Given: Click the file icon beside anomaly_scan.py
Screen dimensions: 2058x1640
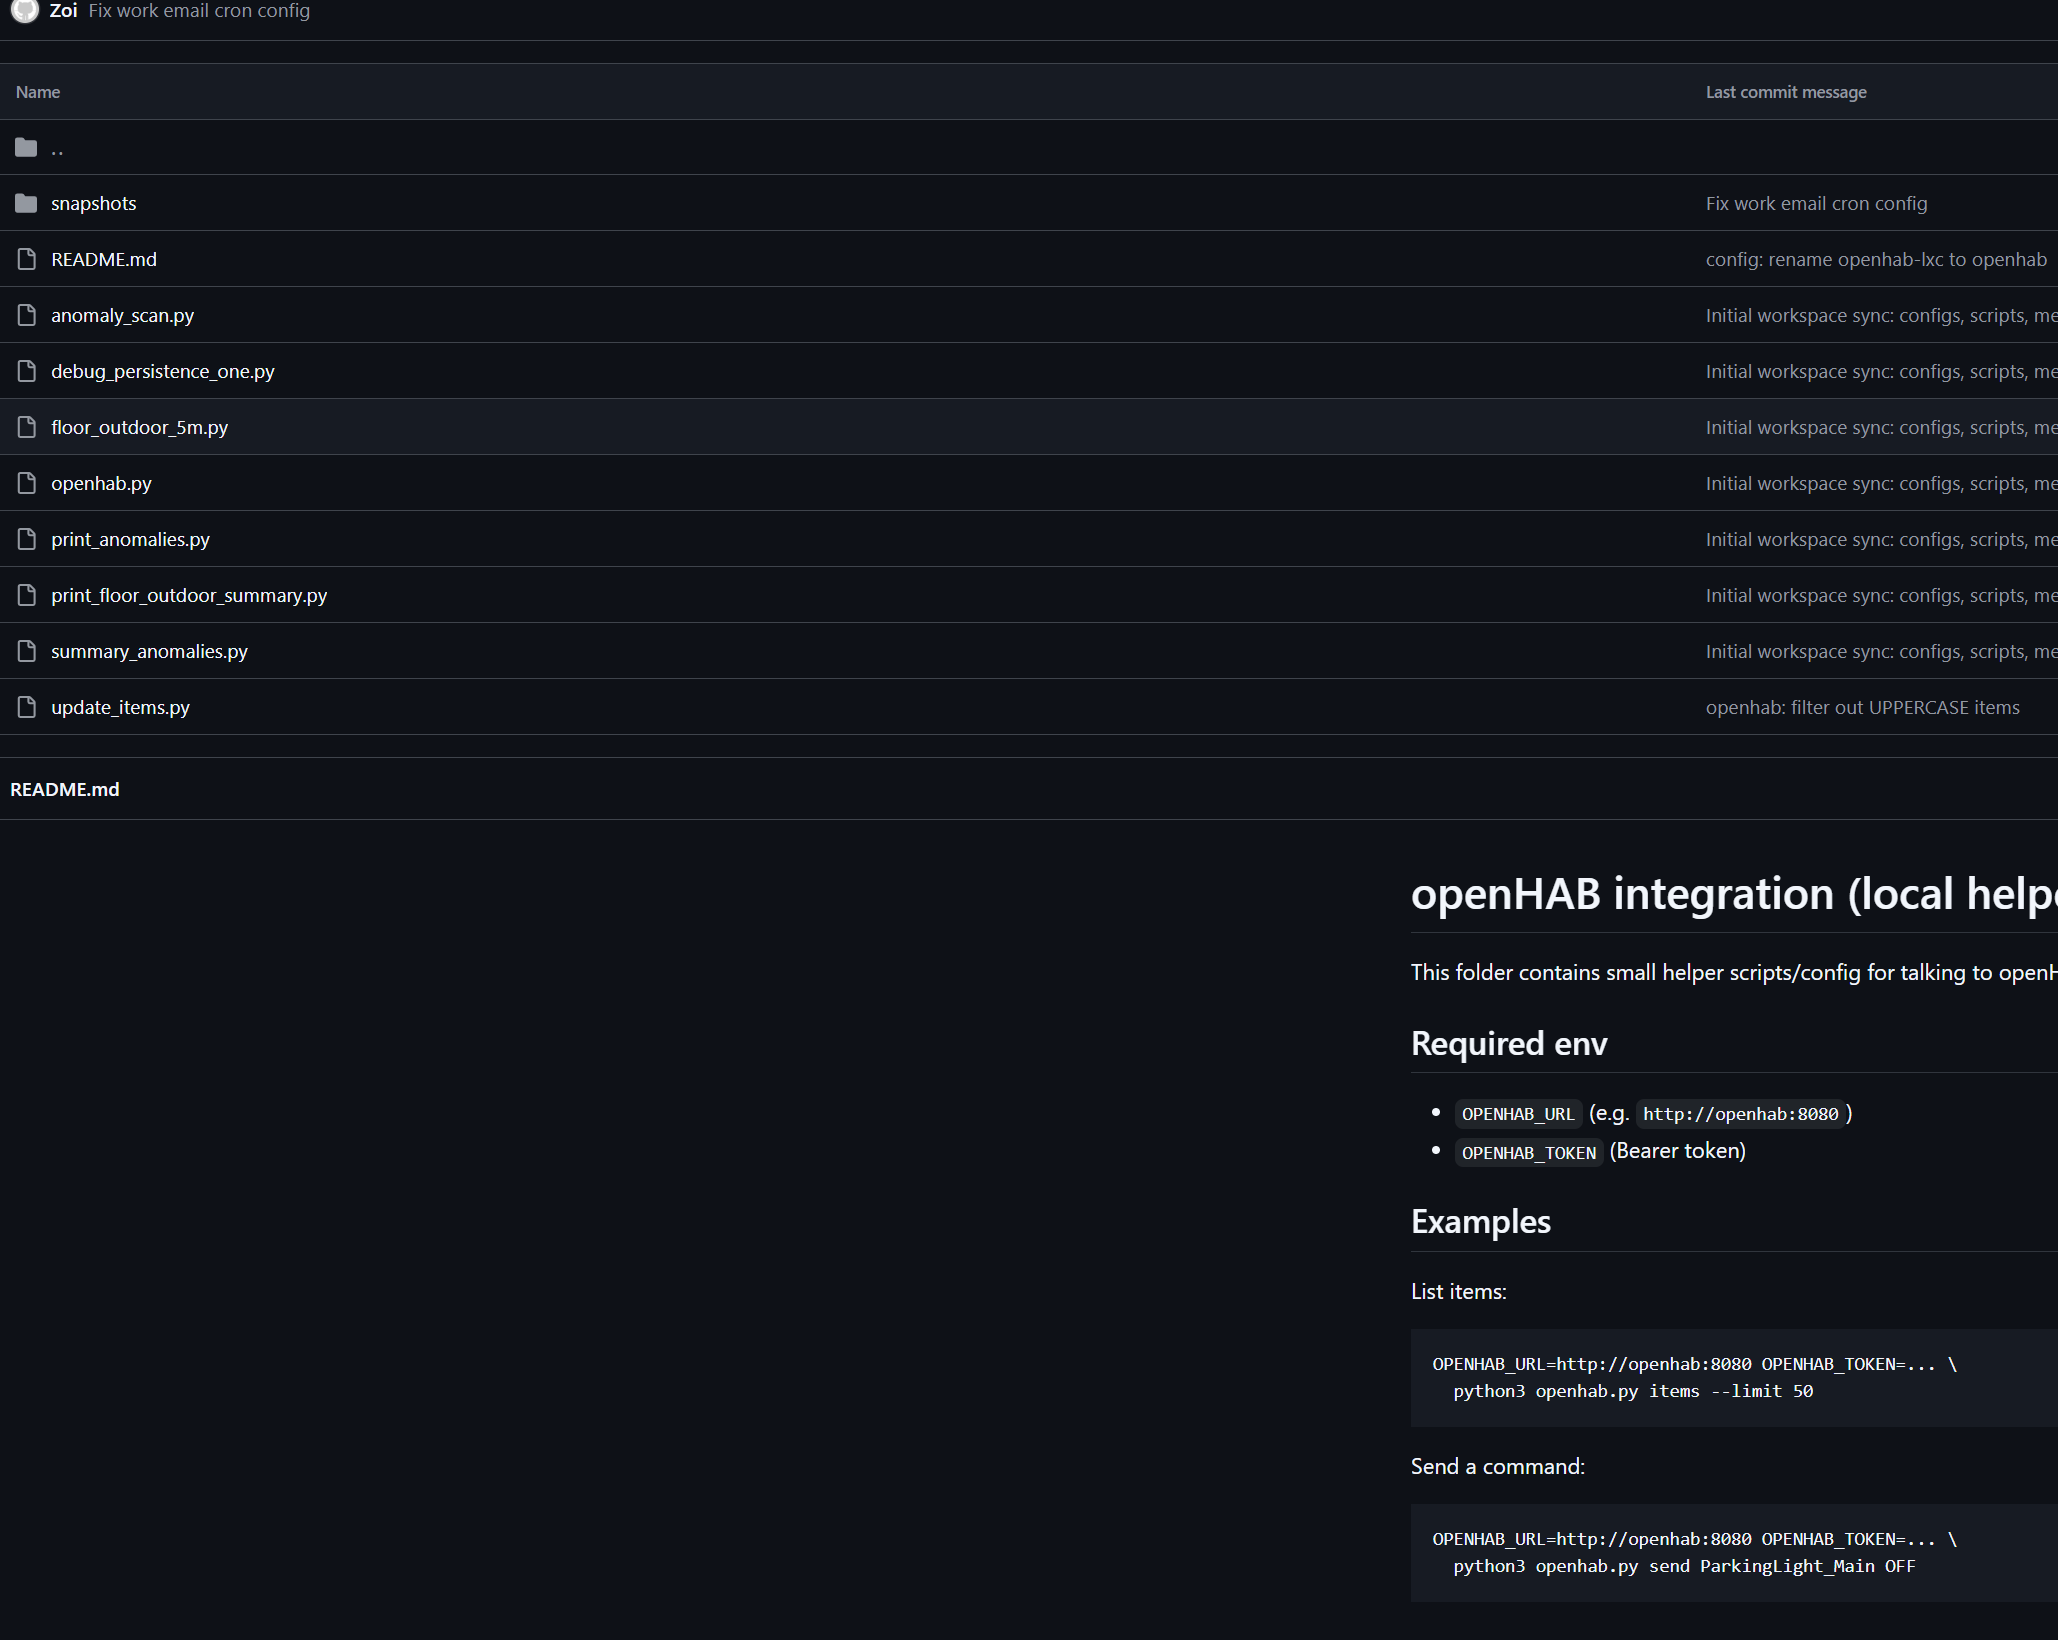Looking at the screenshot, I should [x=27, y=316].
